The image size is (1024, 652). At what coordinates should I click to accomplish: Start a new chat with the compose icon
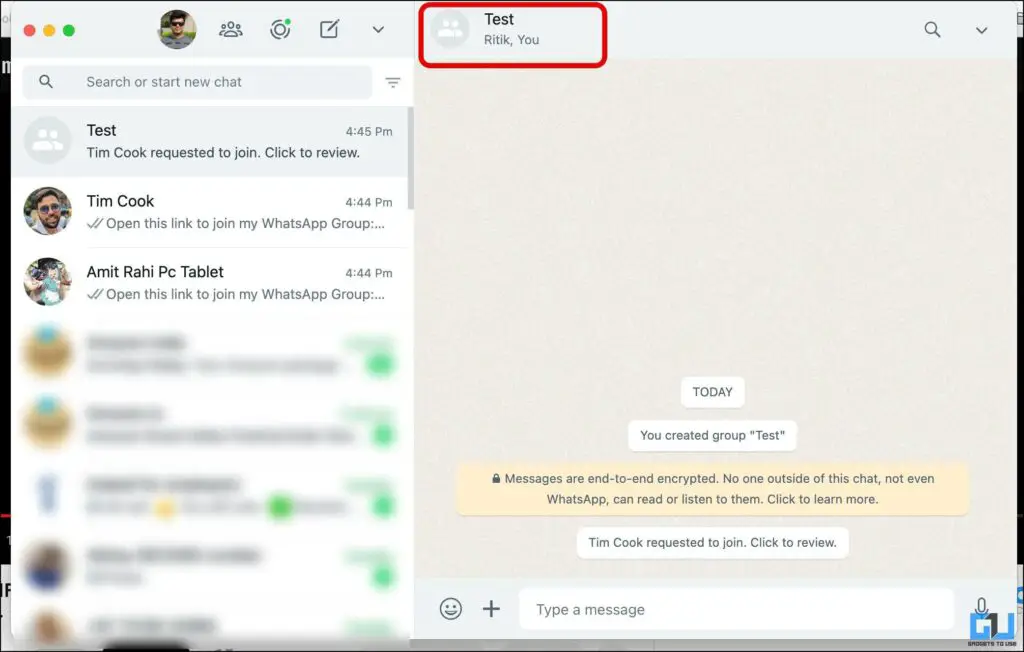click(x=329, y=29)
